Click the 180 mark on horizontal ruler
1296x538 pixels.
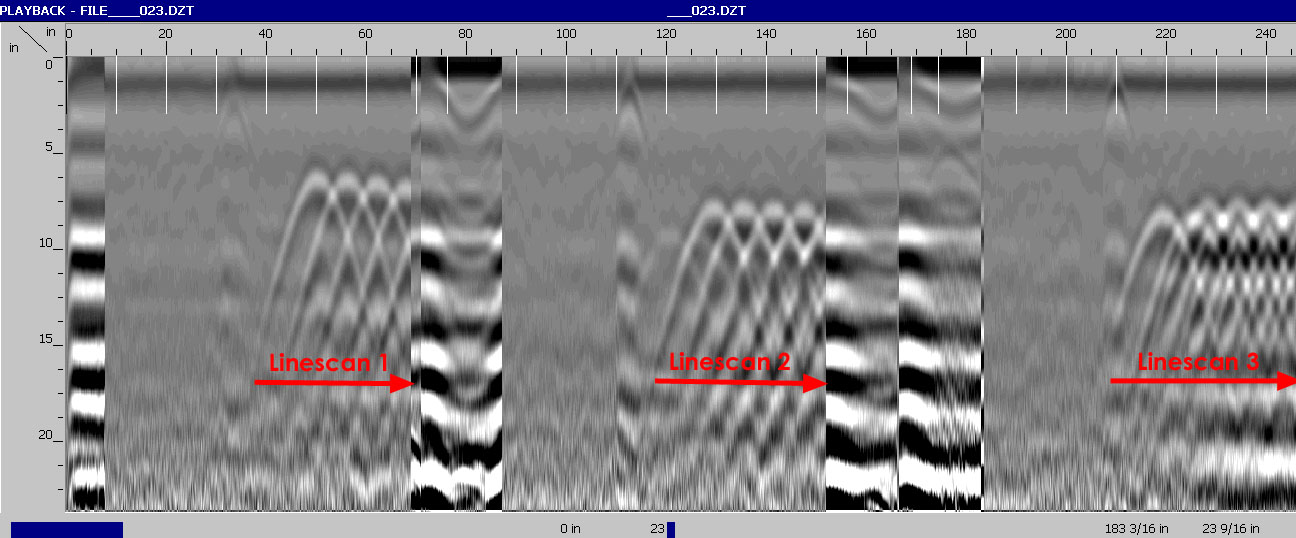click(x=966, y=34)
